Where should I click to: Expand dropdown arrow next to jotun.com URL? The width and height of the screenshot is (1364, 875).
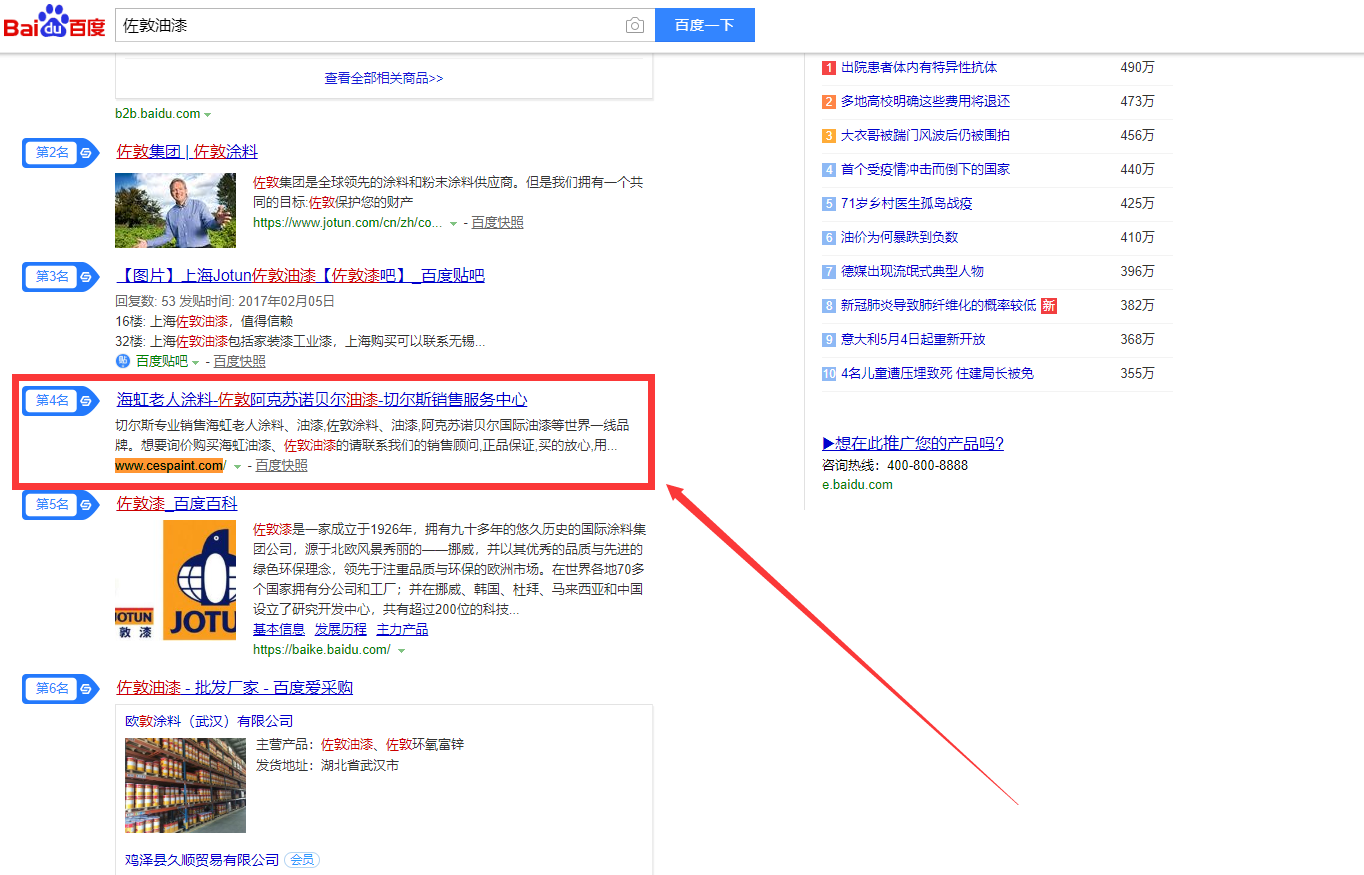pyautogui.click(x=454, y=224)
